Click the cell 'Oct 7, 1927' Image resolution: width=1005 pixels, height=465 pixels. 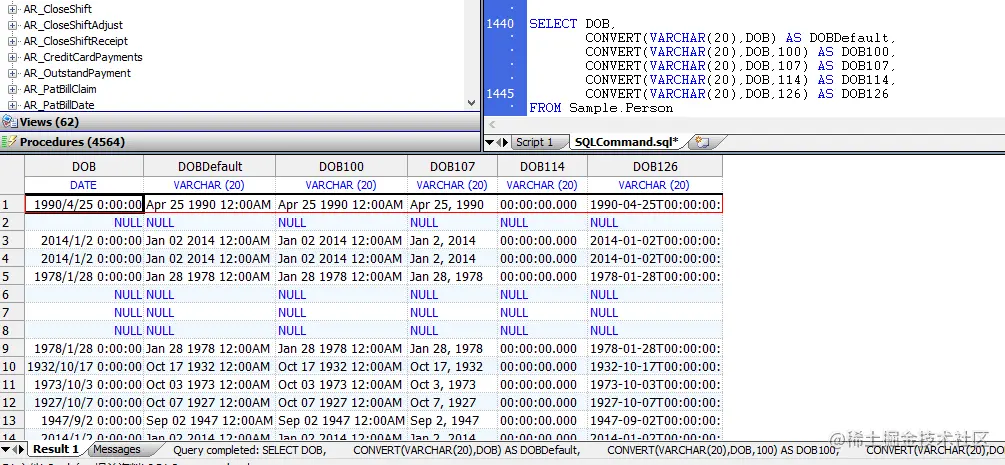pyautogui.click(x=453, y=402)
